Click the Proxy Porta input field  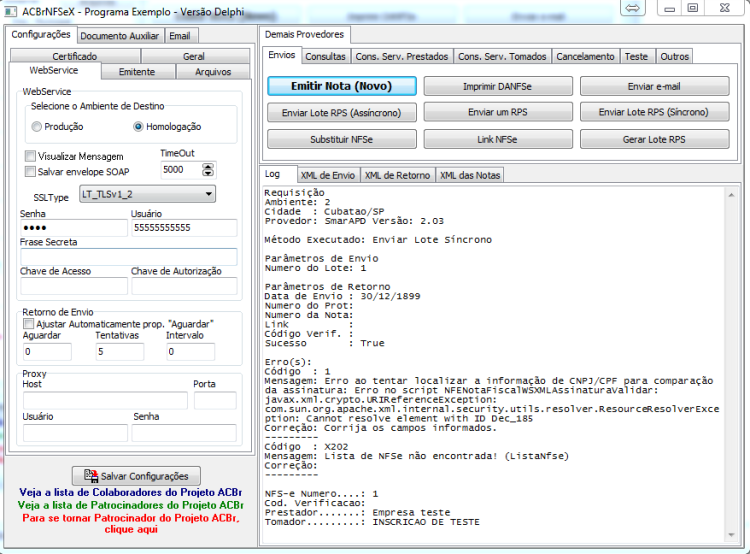click(215, 400)
